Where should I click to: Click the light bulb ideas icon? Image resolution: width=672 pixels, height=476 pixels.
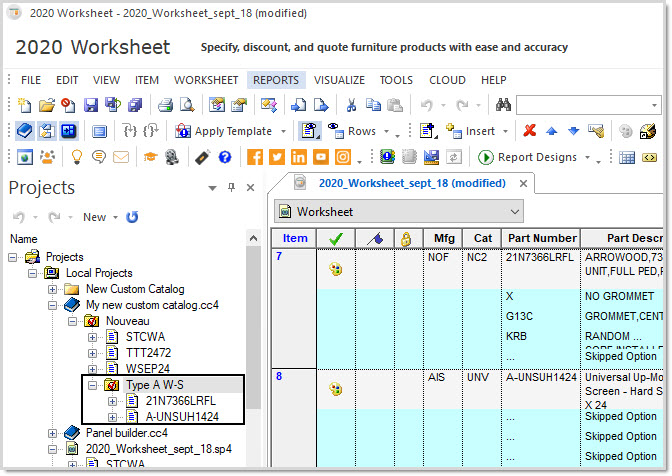coord(77,157)
